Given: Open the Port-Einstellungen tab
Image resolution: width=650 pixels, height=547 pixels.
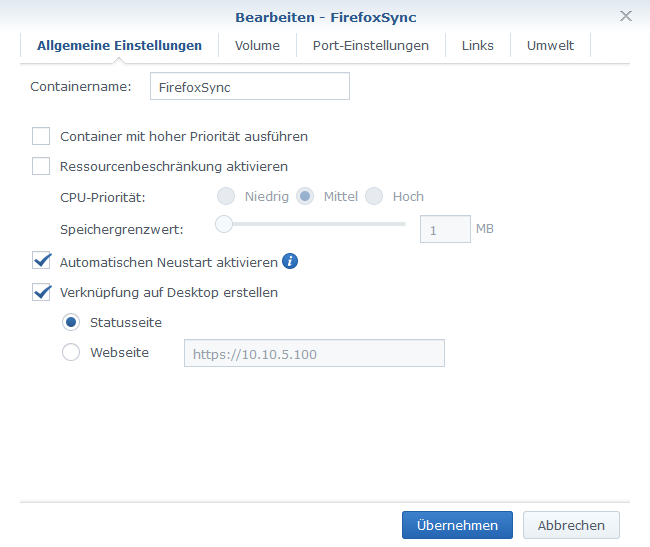Looking at the screenshot, I should pyautogui.click(x=371, y=46).
